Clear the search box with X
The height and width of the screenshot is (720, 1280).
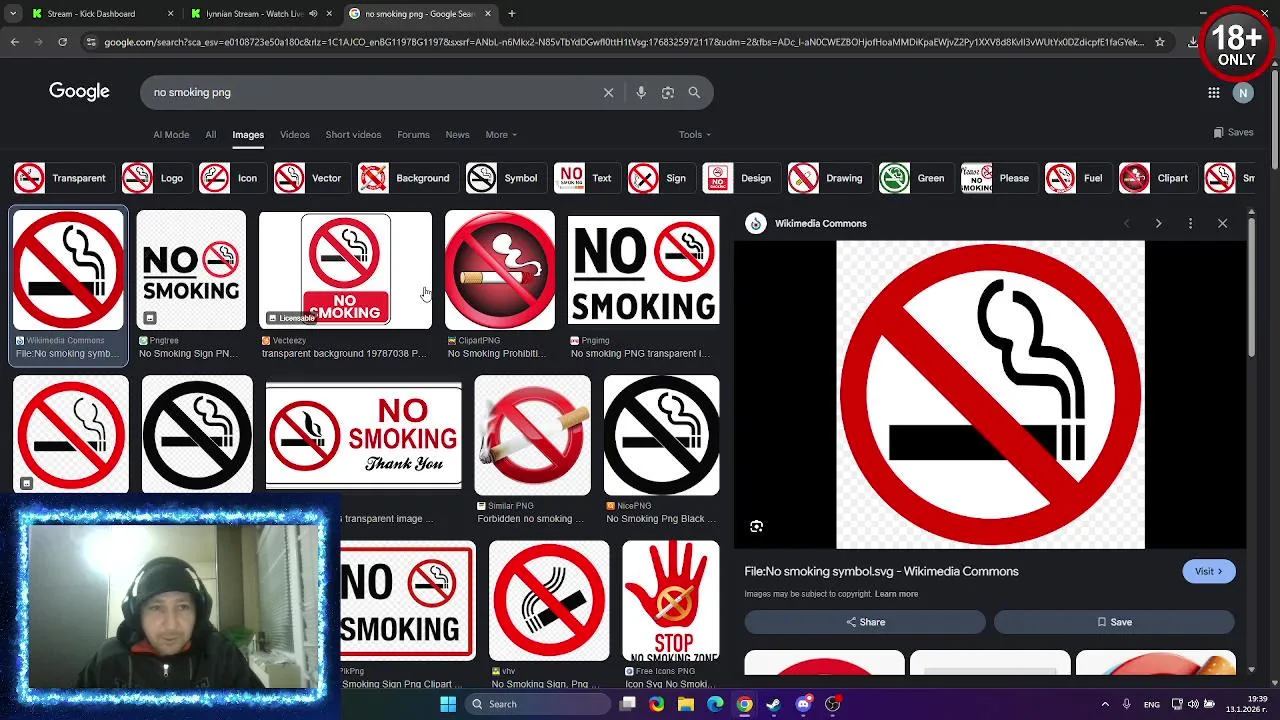(608, 92)
